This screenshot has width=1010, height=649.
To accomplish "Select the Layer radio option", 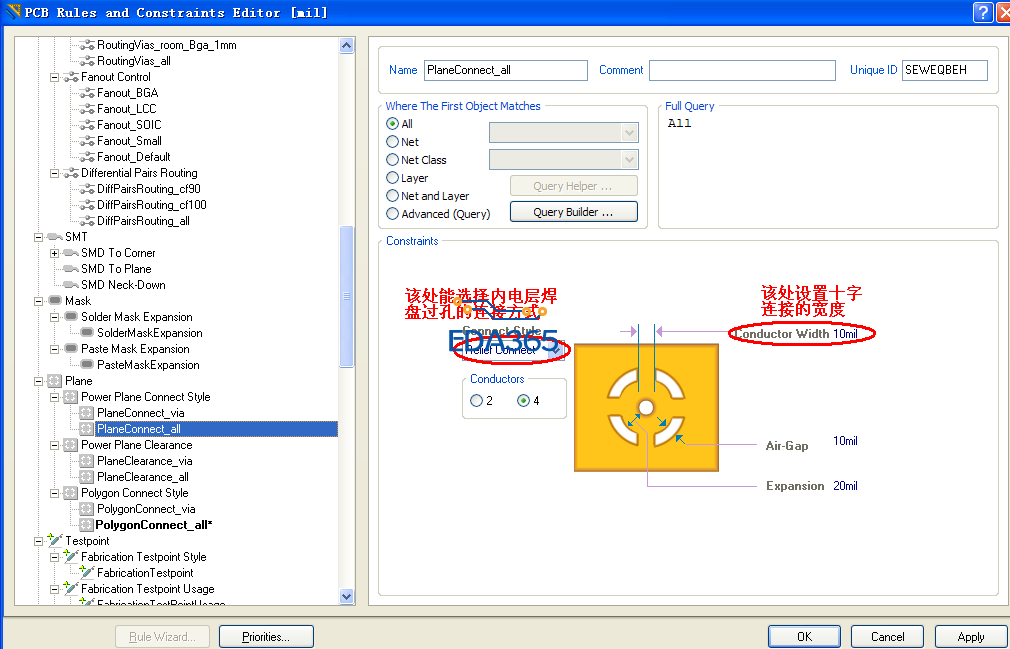I will coord(392,178).
